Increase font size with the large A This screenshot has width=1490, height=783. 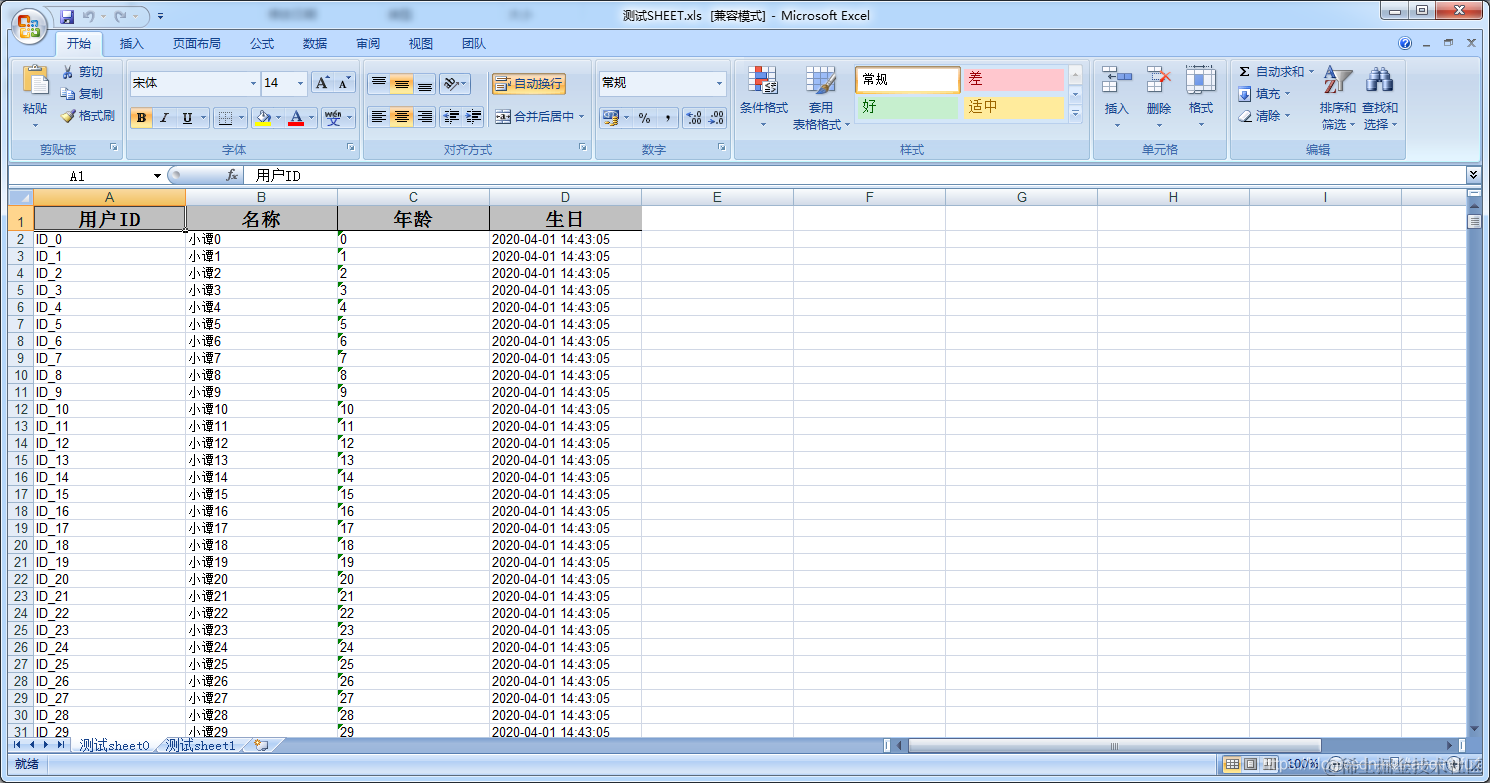click(x=322, y=83)
